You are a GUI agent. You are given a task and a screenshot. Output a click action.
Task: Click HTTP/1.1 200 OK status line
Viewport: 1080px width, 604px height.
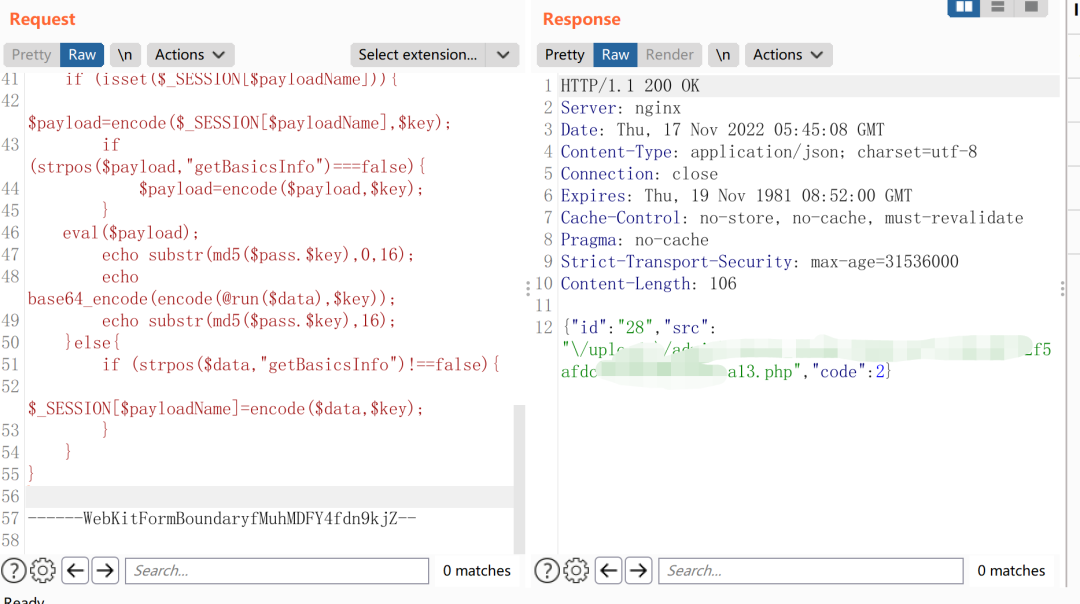pyautogui.click(x=630, y=85)
